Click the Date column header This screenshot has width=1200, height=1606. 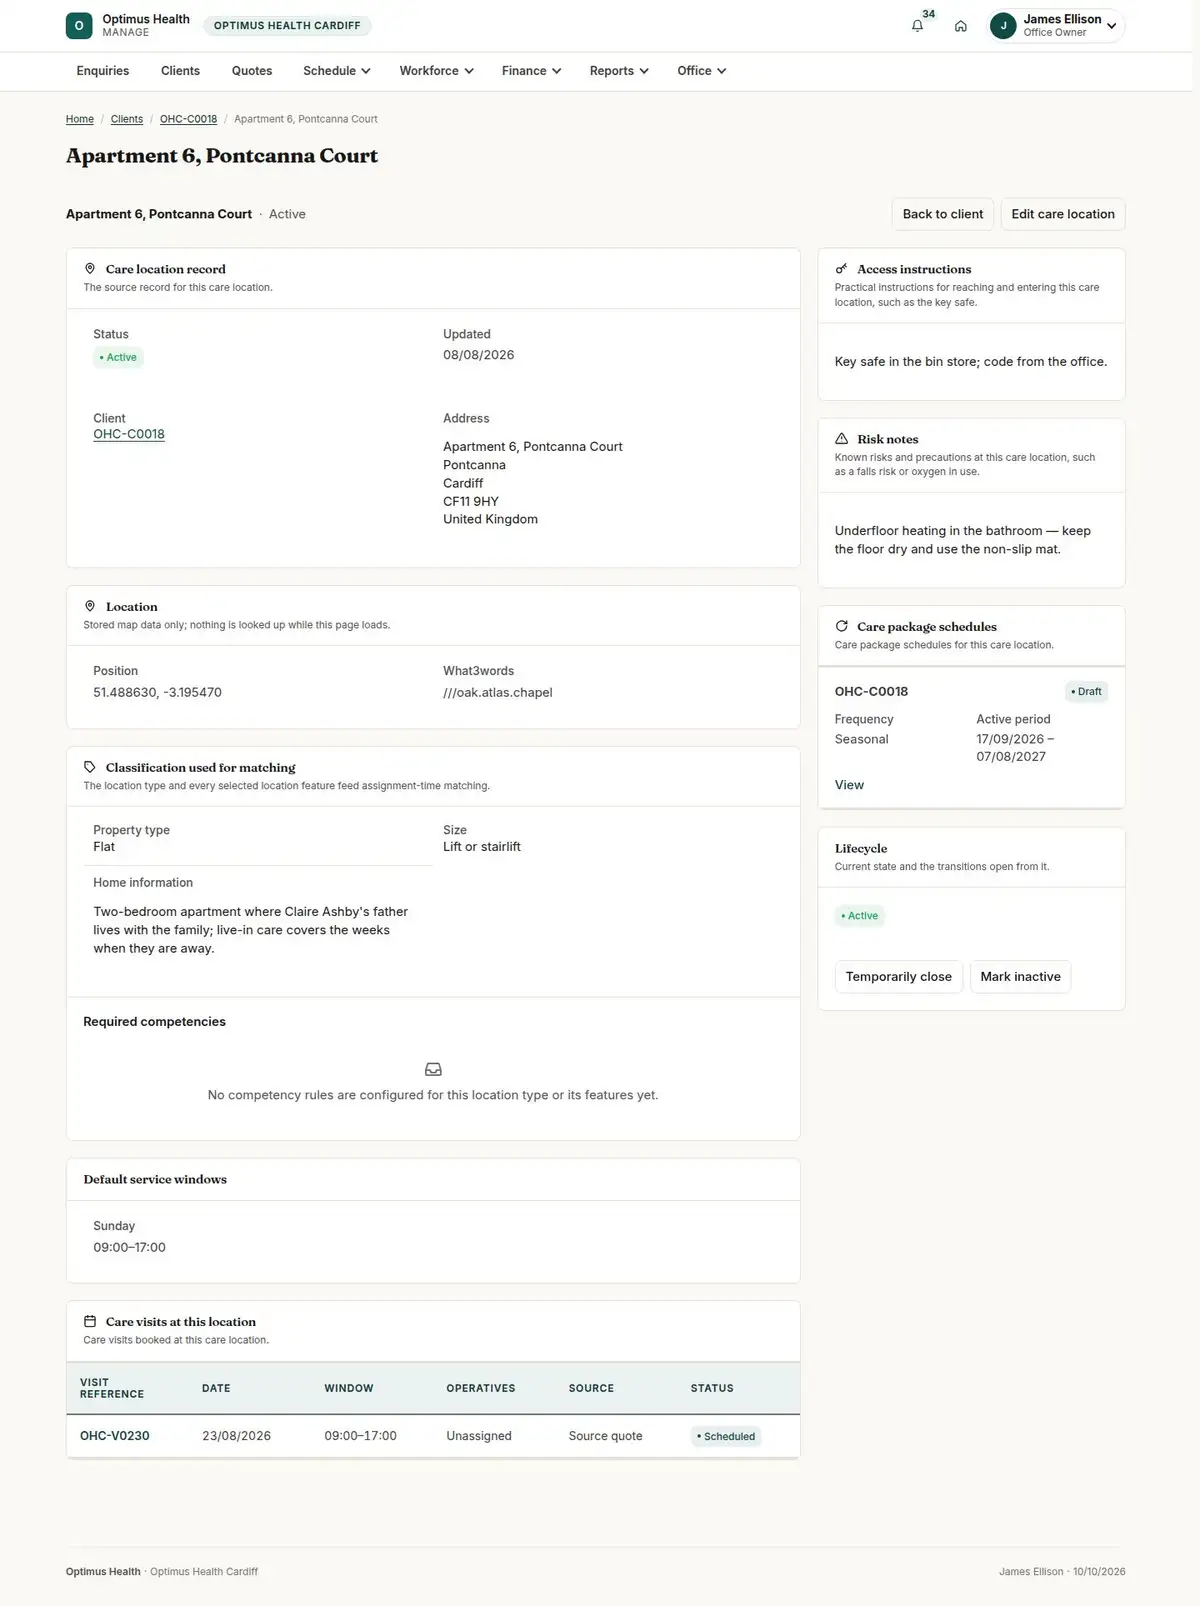click(216, 1388)
